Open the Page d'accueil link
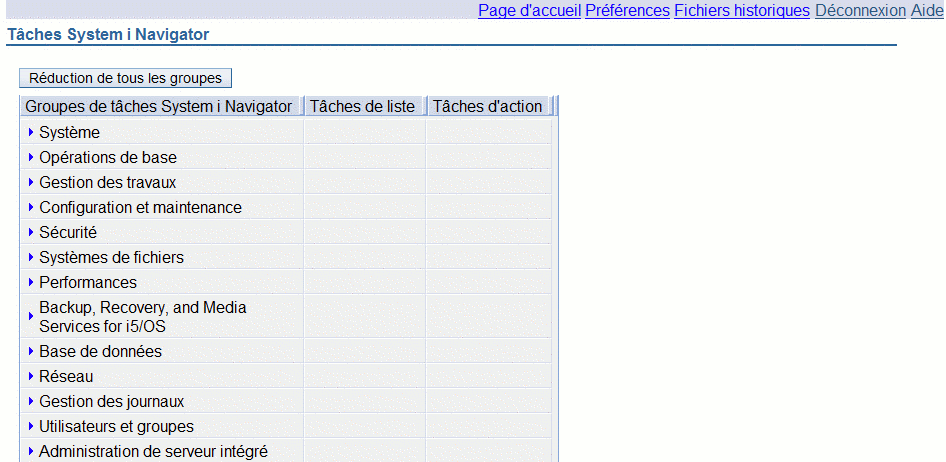This screenshot has width=946, height=462. pos(529,10)
